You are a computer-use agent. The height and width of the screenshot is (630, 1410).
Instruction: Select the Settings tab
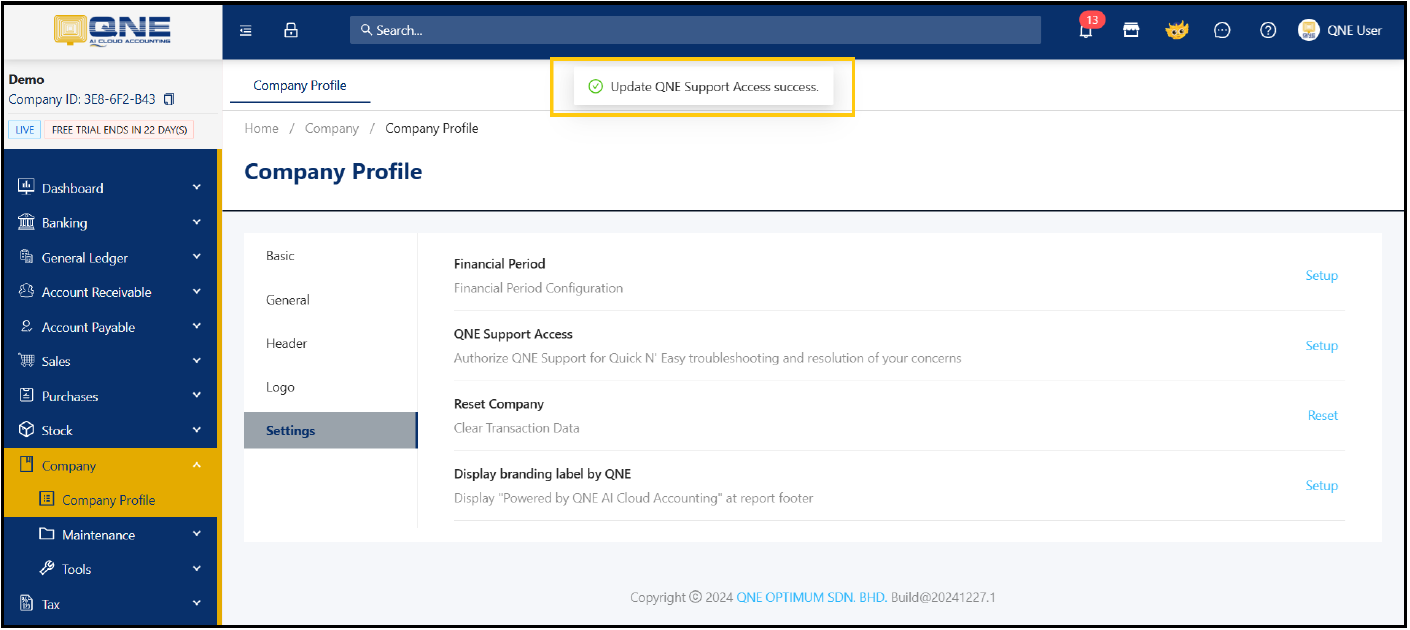pyautogui.click(x=330, y=430)
